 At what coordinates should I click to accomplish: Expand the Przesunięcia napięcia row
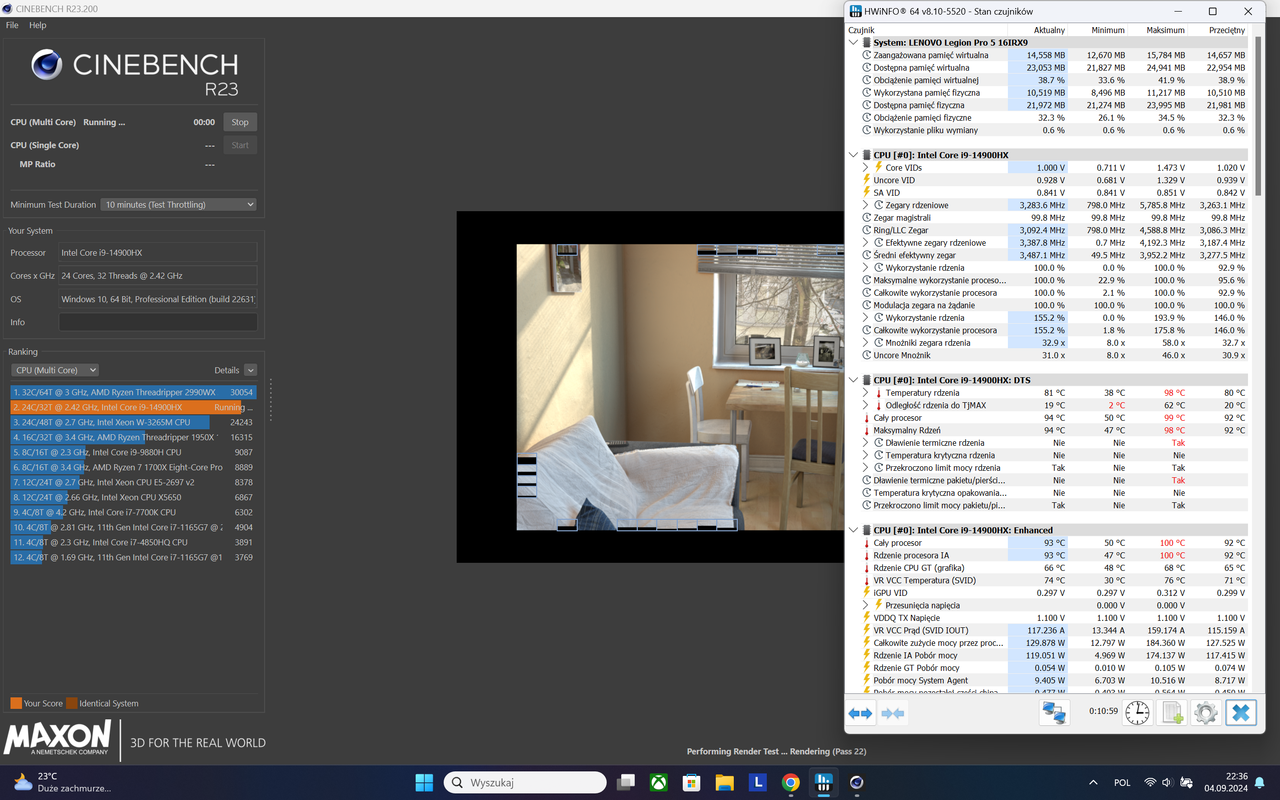[866, 605]
